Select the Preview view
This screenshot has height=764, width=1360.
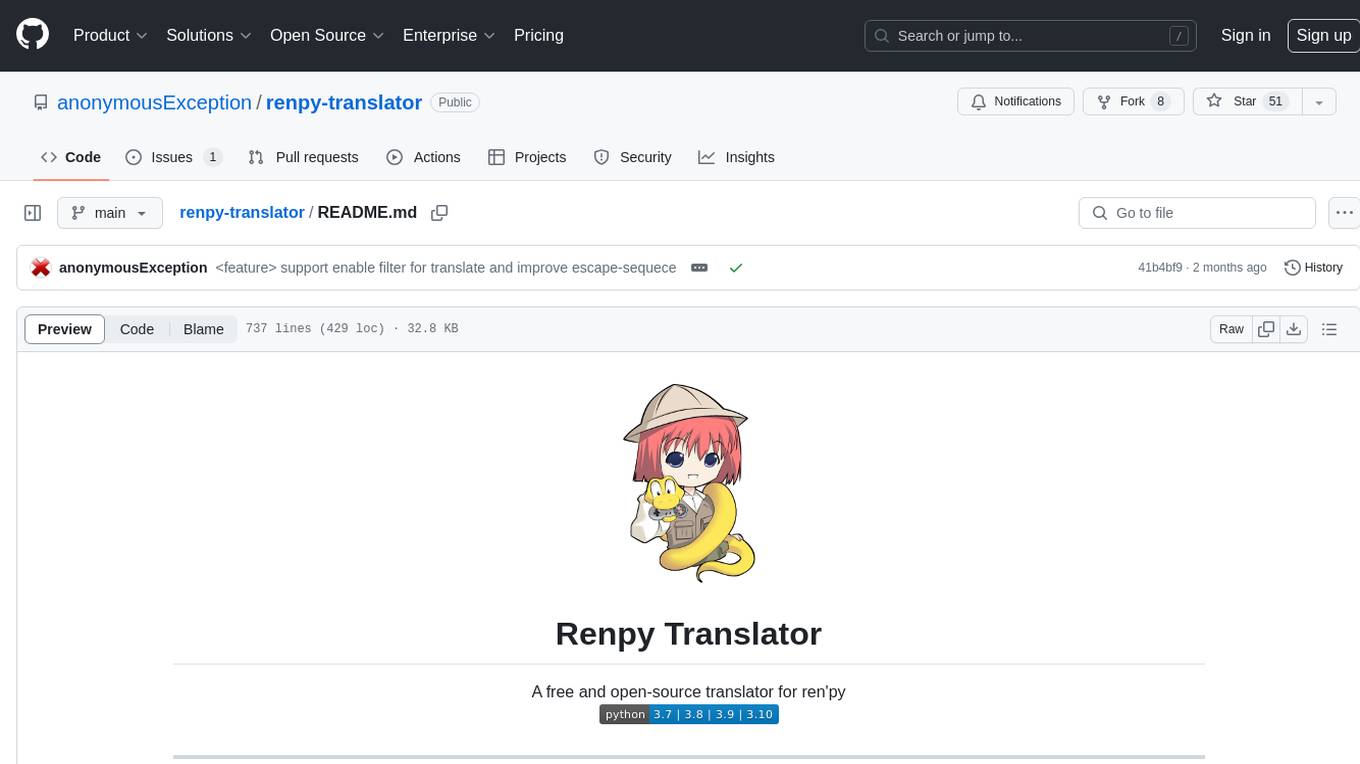(65, 329)
